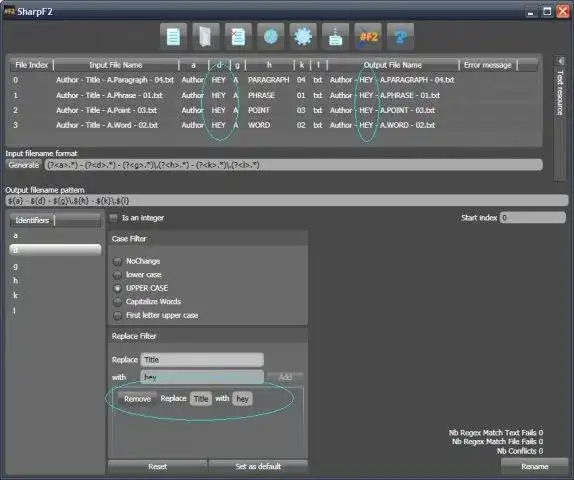Expand the Text resource side panel
The width and height of the screenshot is (574, 480).
pyautogui.click(x=560, y=117)
